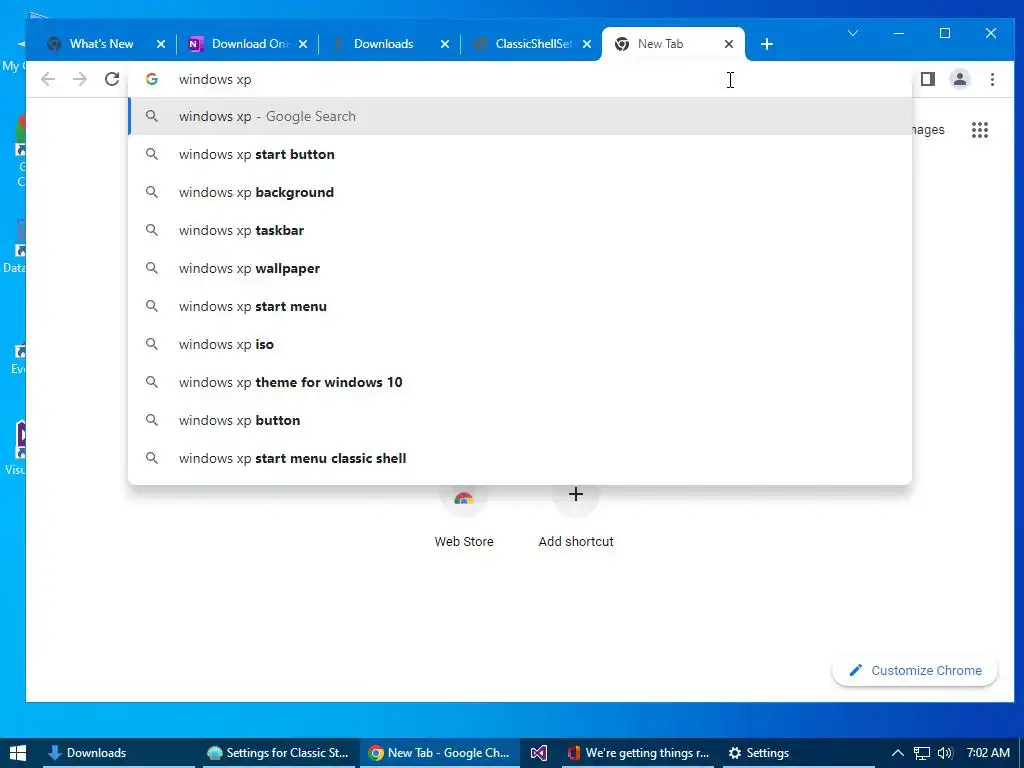Close the Downloads tab
The height and width of the screenshot is (768, 1024).
pos(445,44)
